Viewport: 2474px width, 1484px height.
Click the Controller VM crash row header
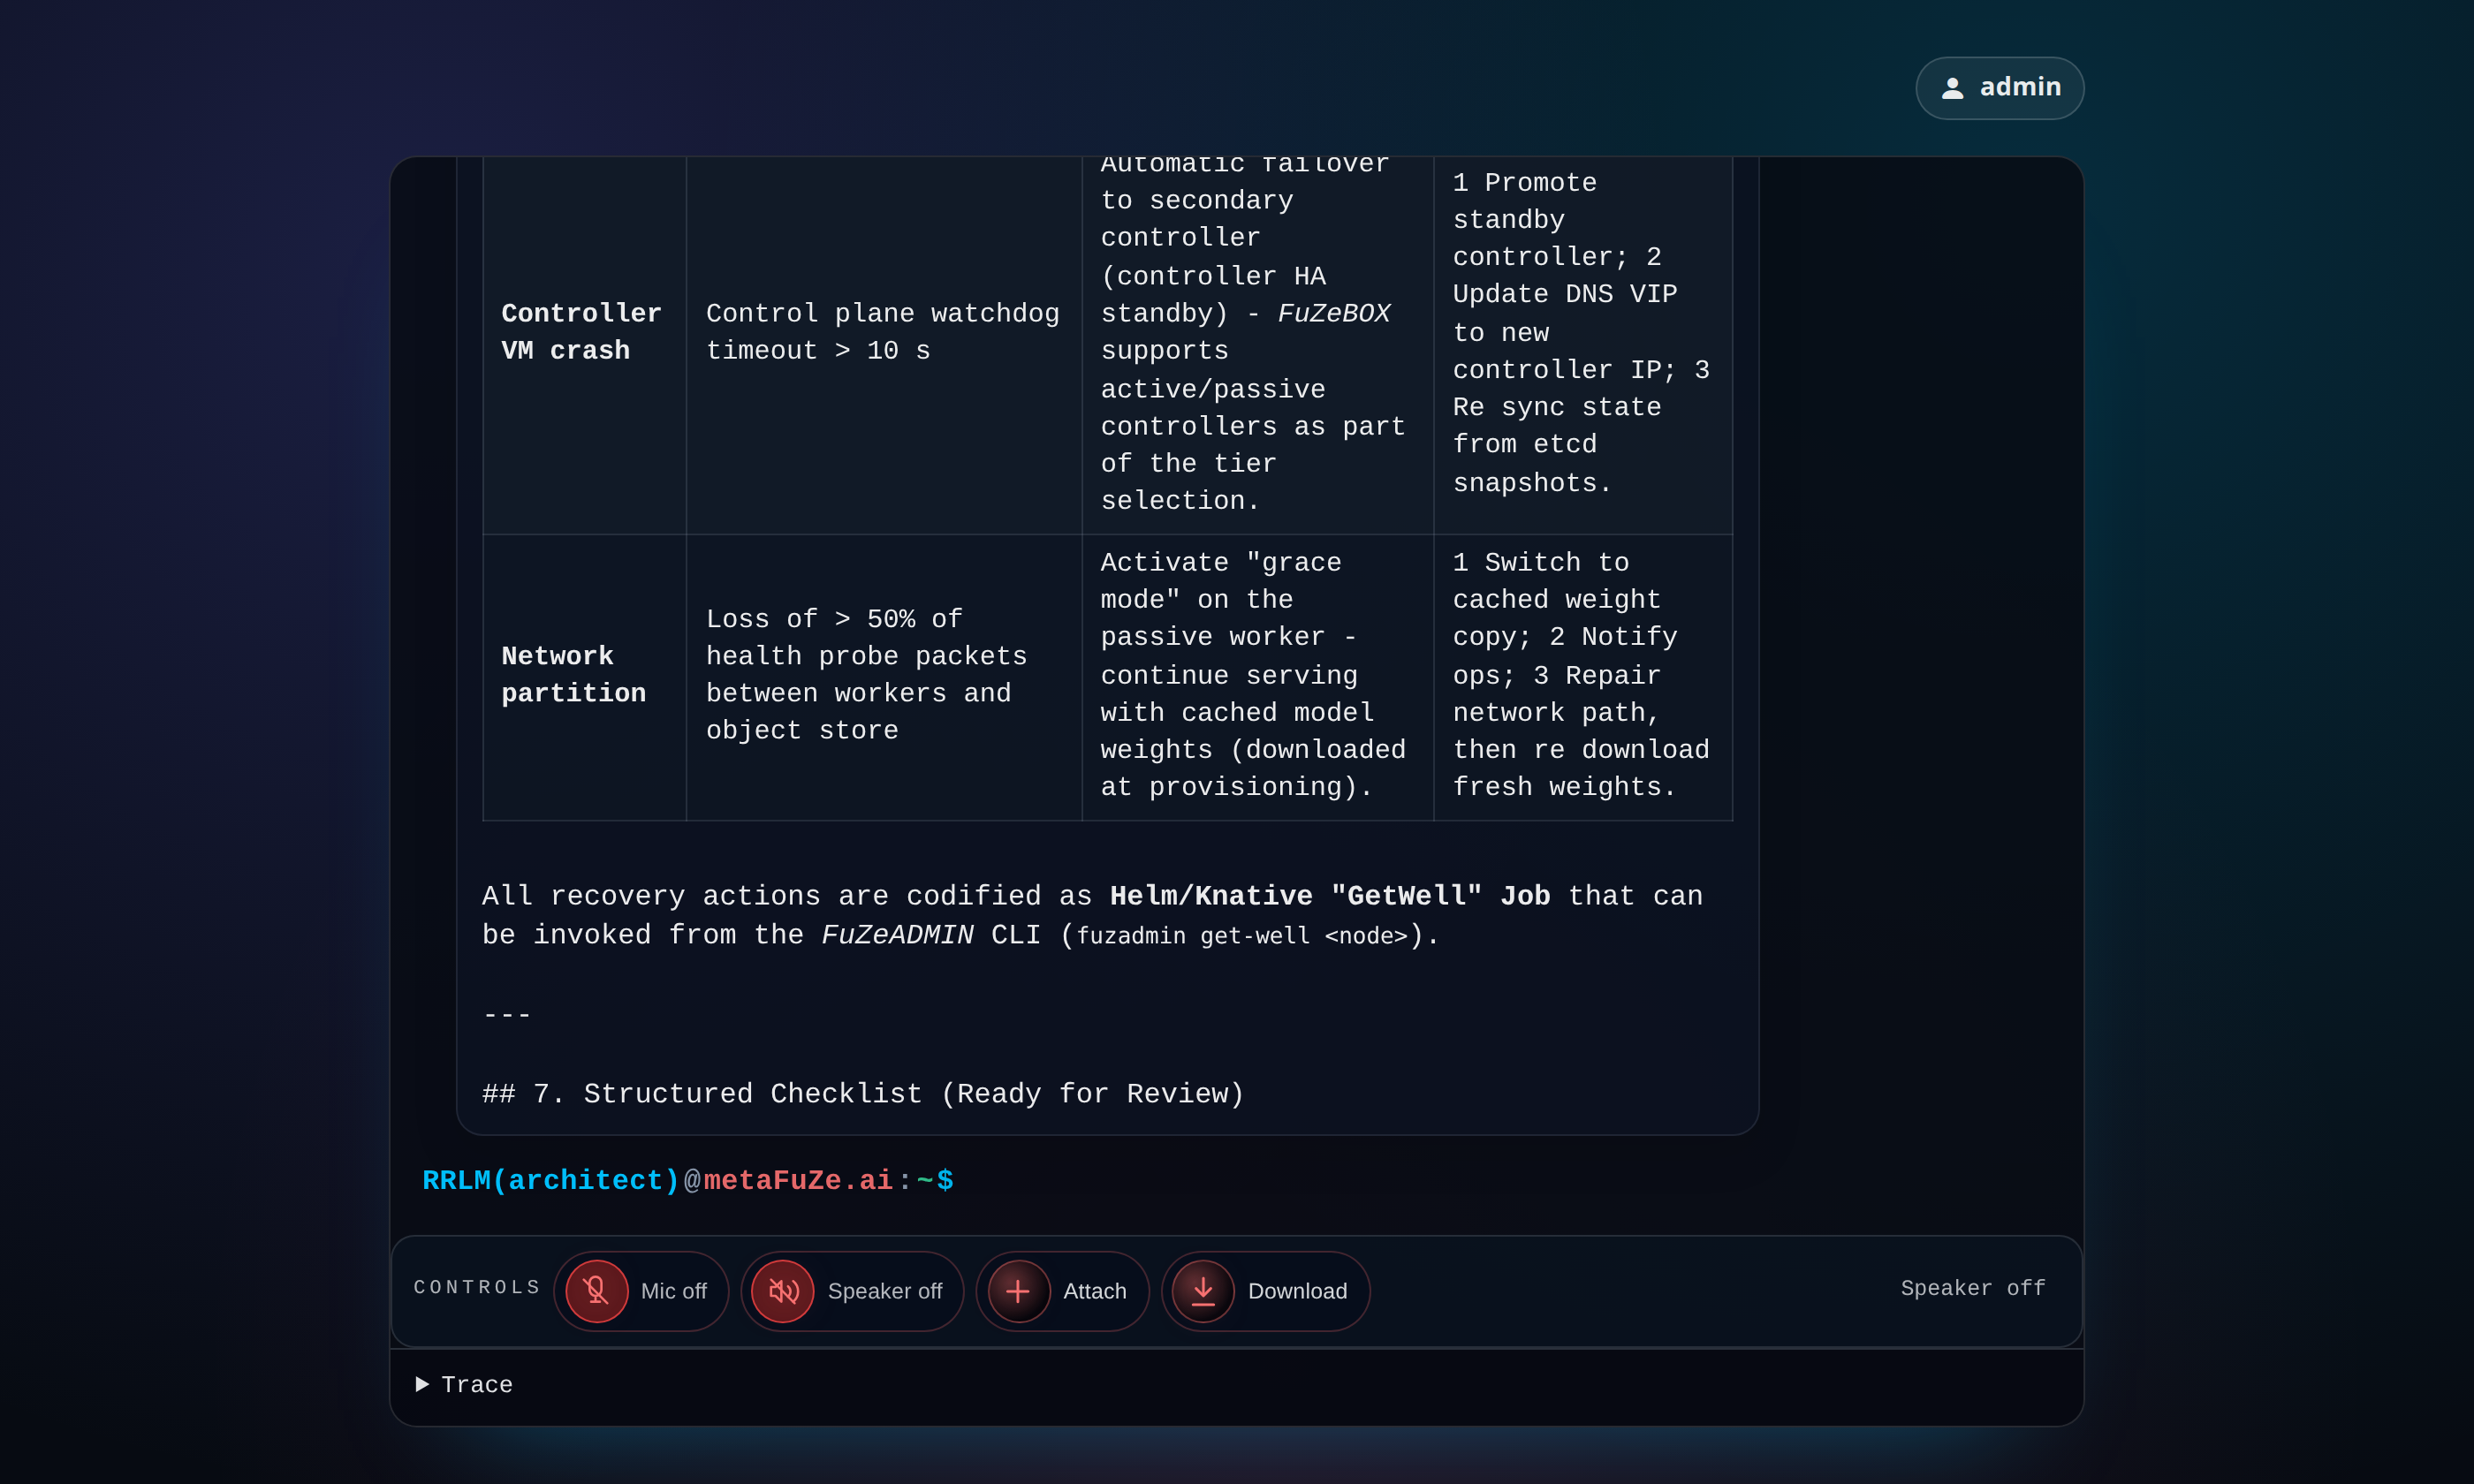pyautogui.click(x=581, y=332)
